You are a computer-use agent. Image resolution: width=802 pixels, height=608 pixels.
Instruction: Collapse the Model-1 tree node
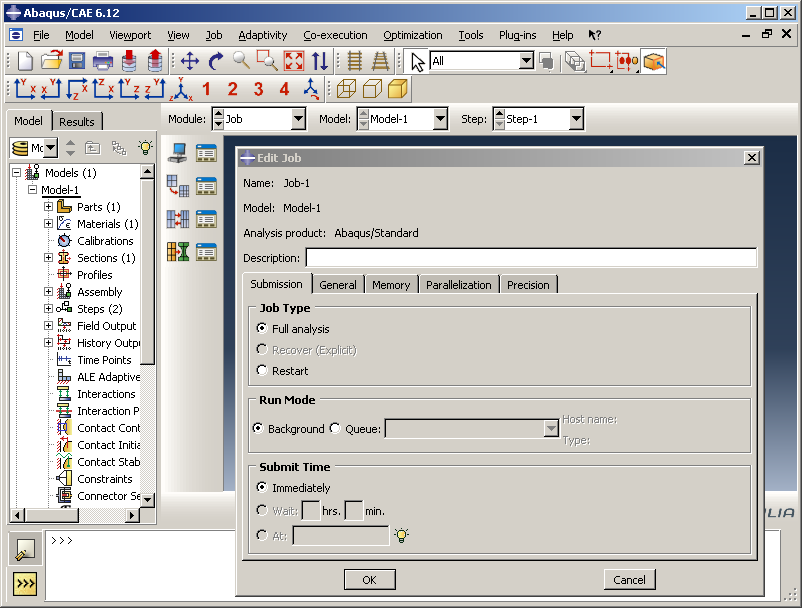(32, 190)
